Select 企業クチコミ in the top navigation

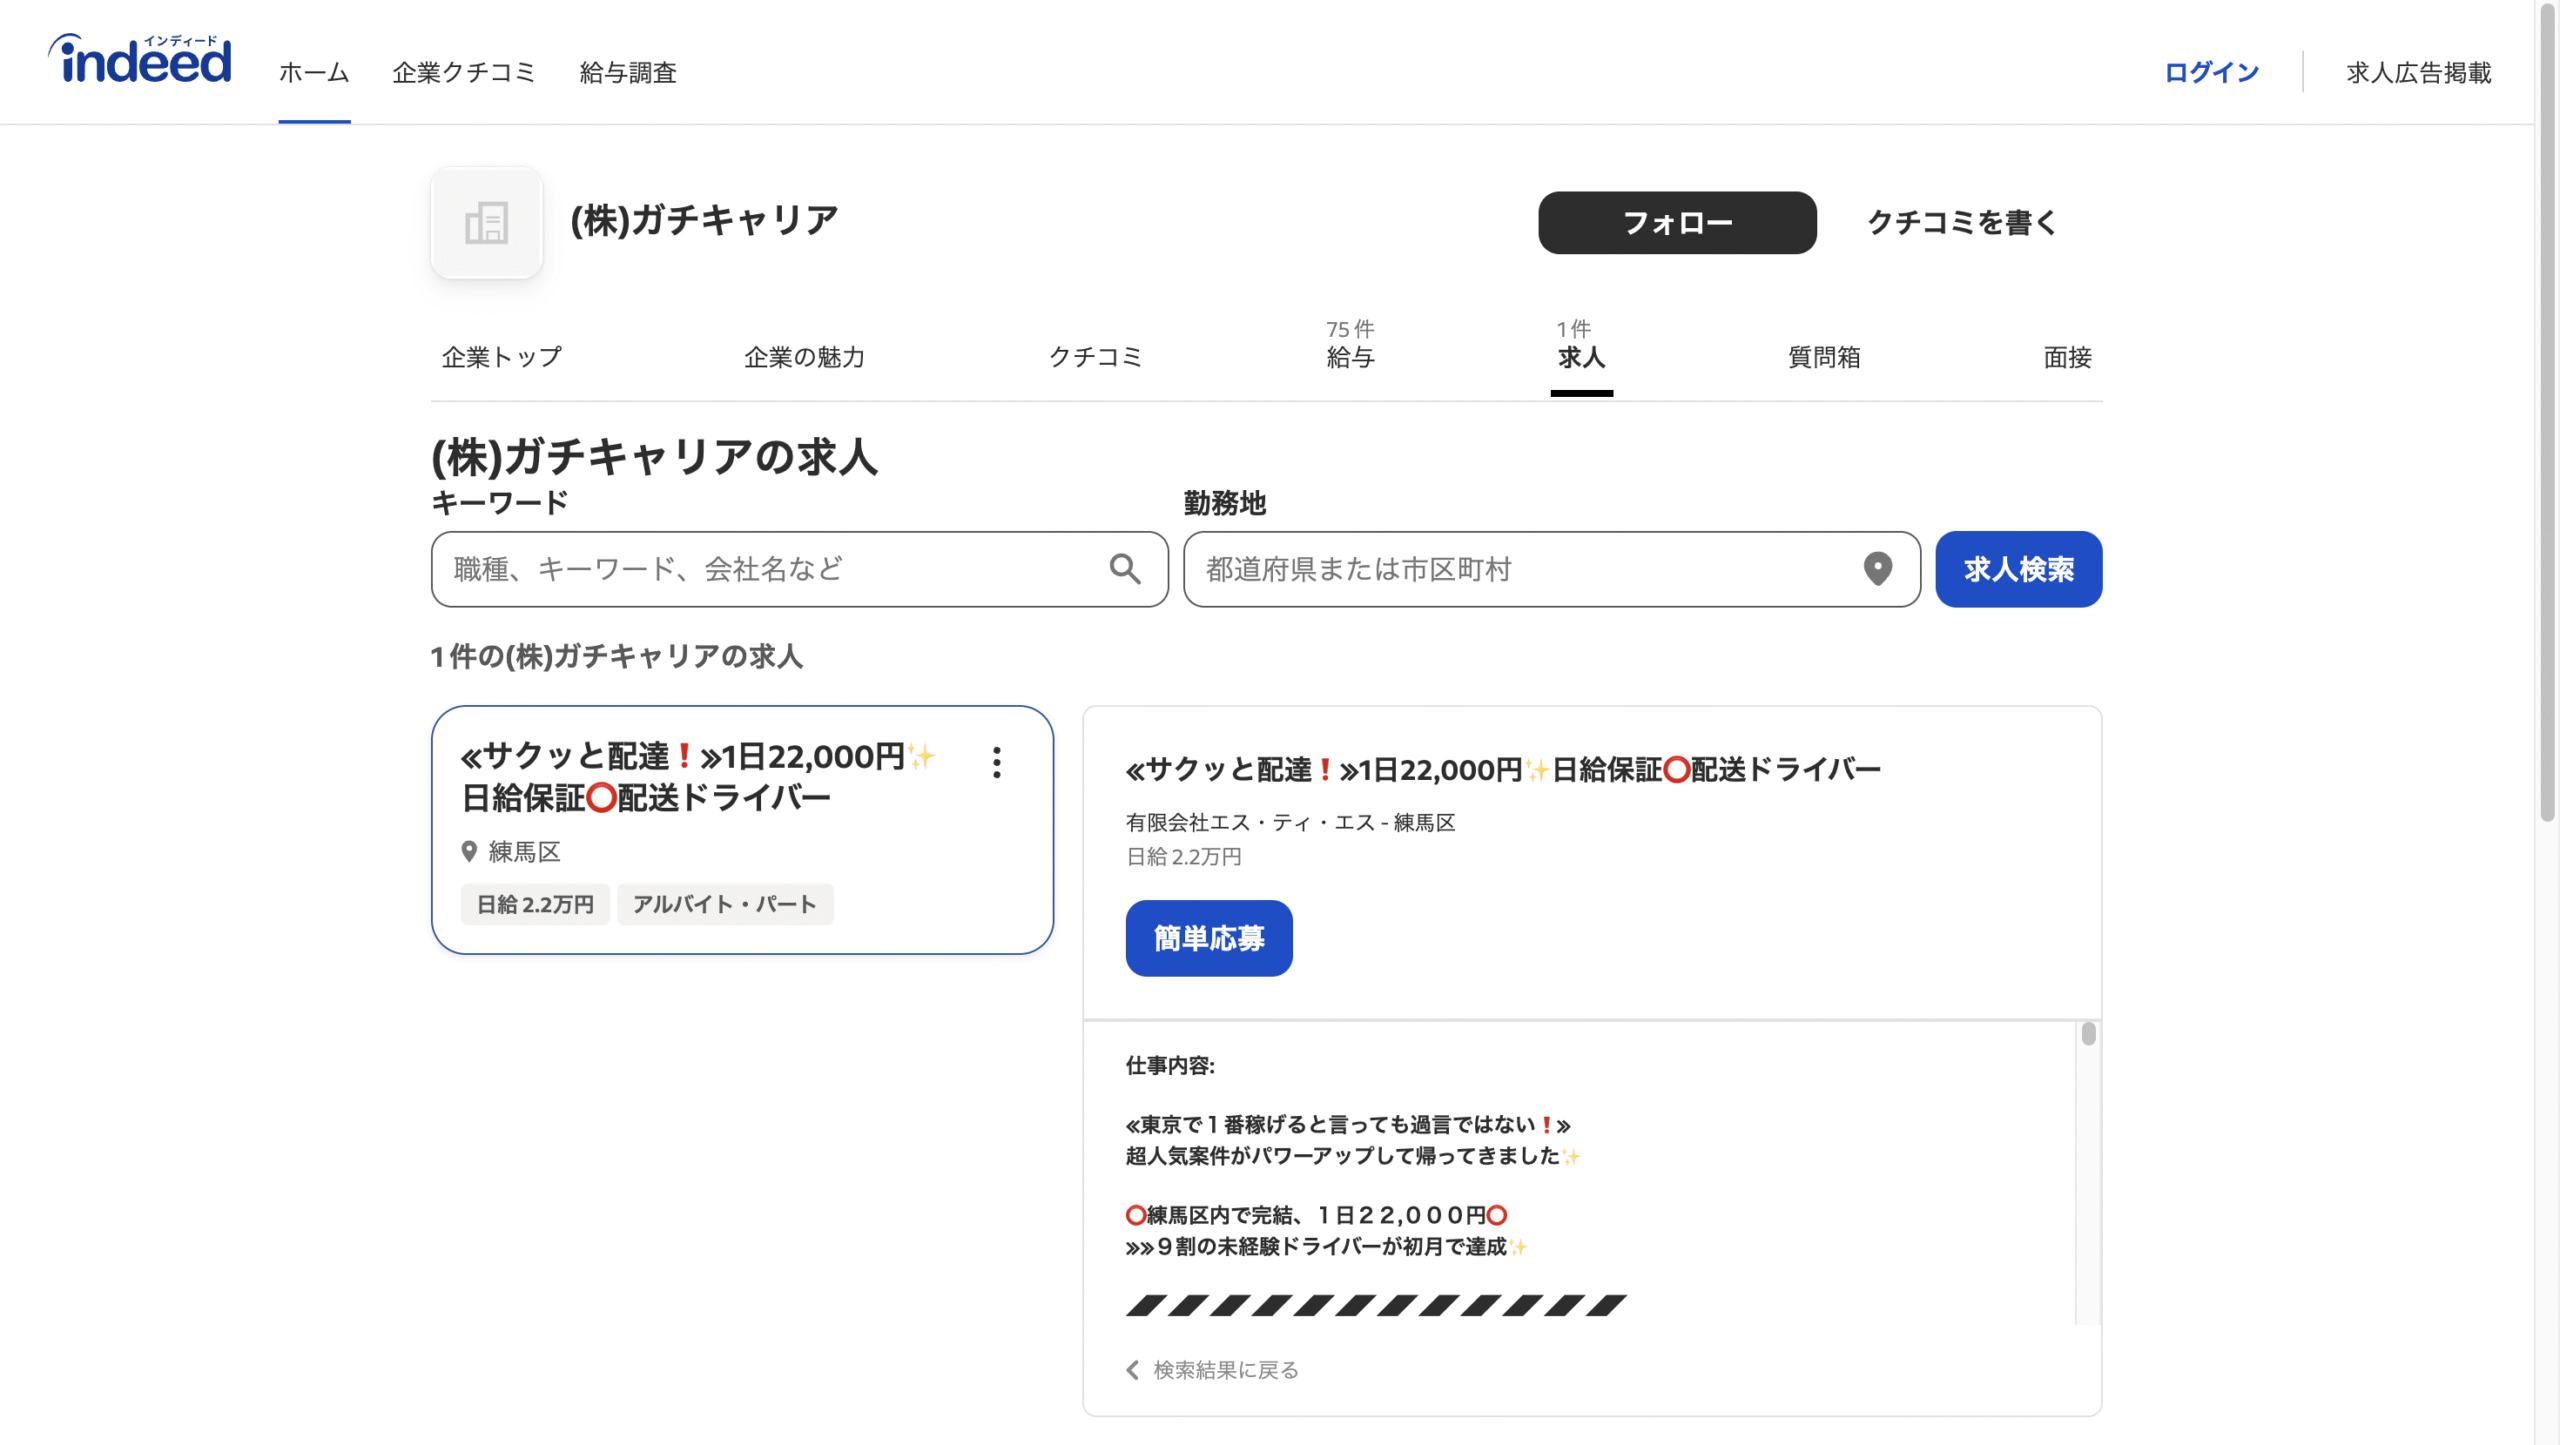click(464, 72)
